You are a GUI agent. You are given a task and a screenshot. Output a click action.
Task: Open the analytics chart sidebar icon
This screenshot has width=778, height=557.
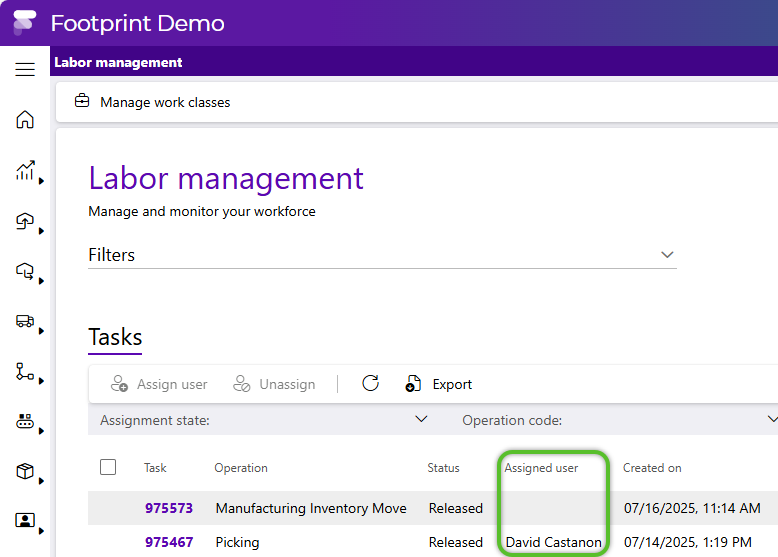[25, 170]
